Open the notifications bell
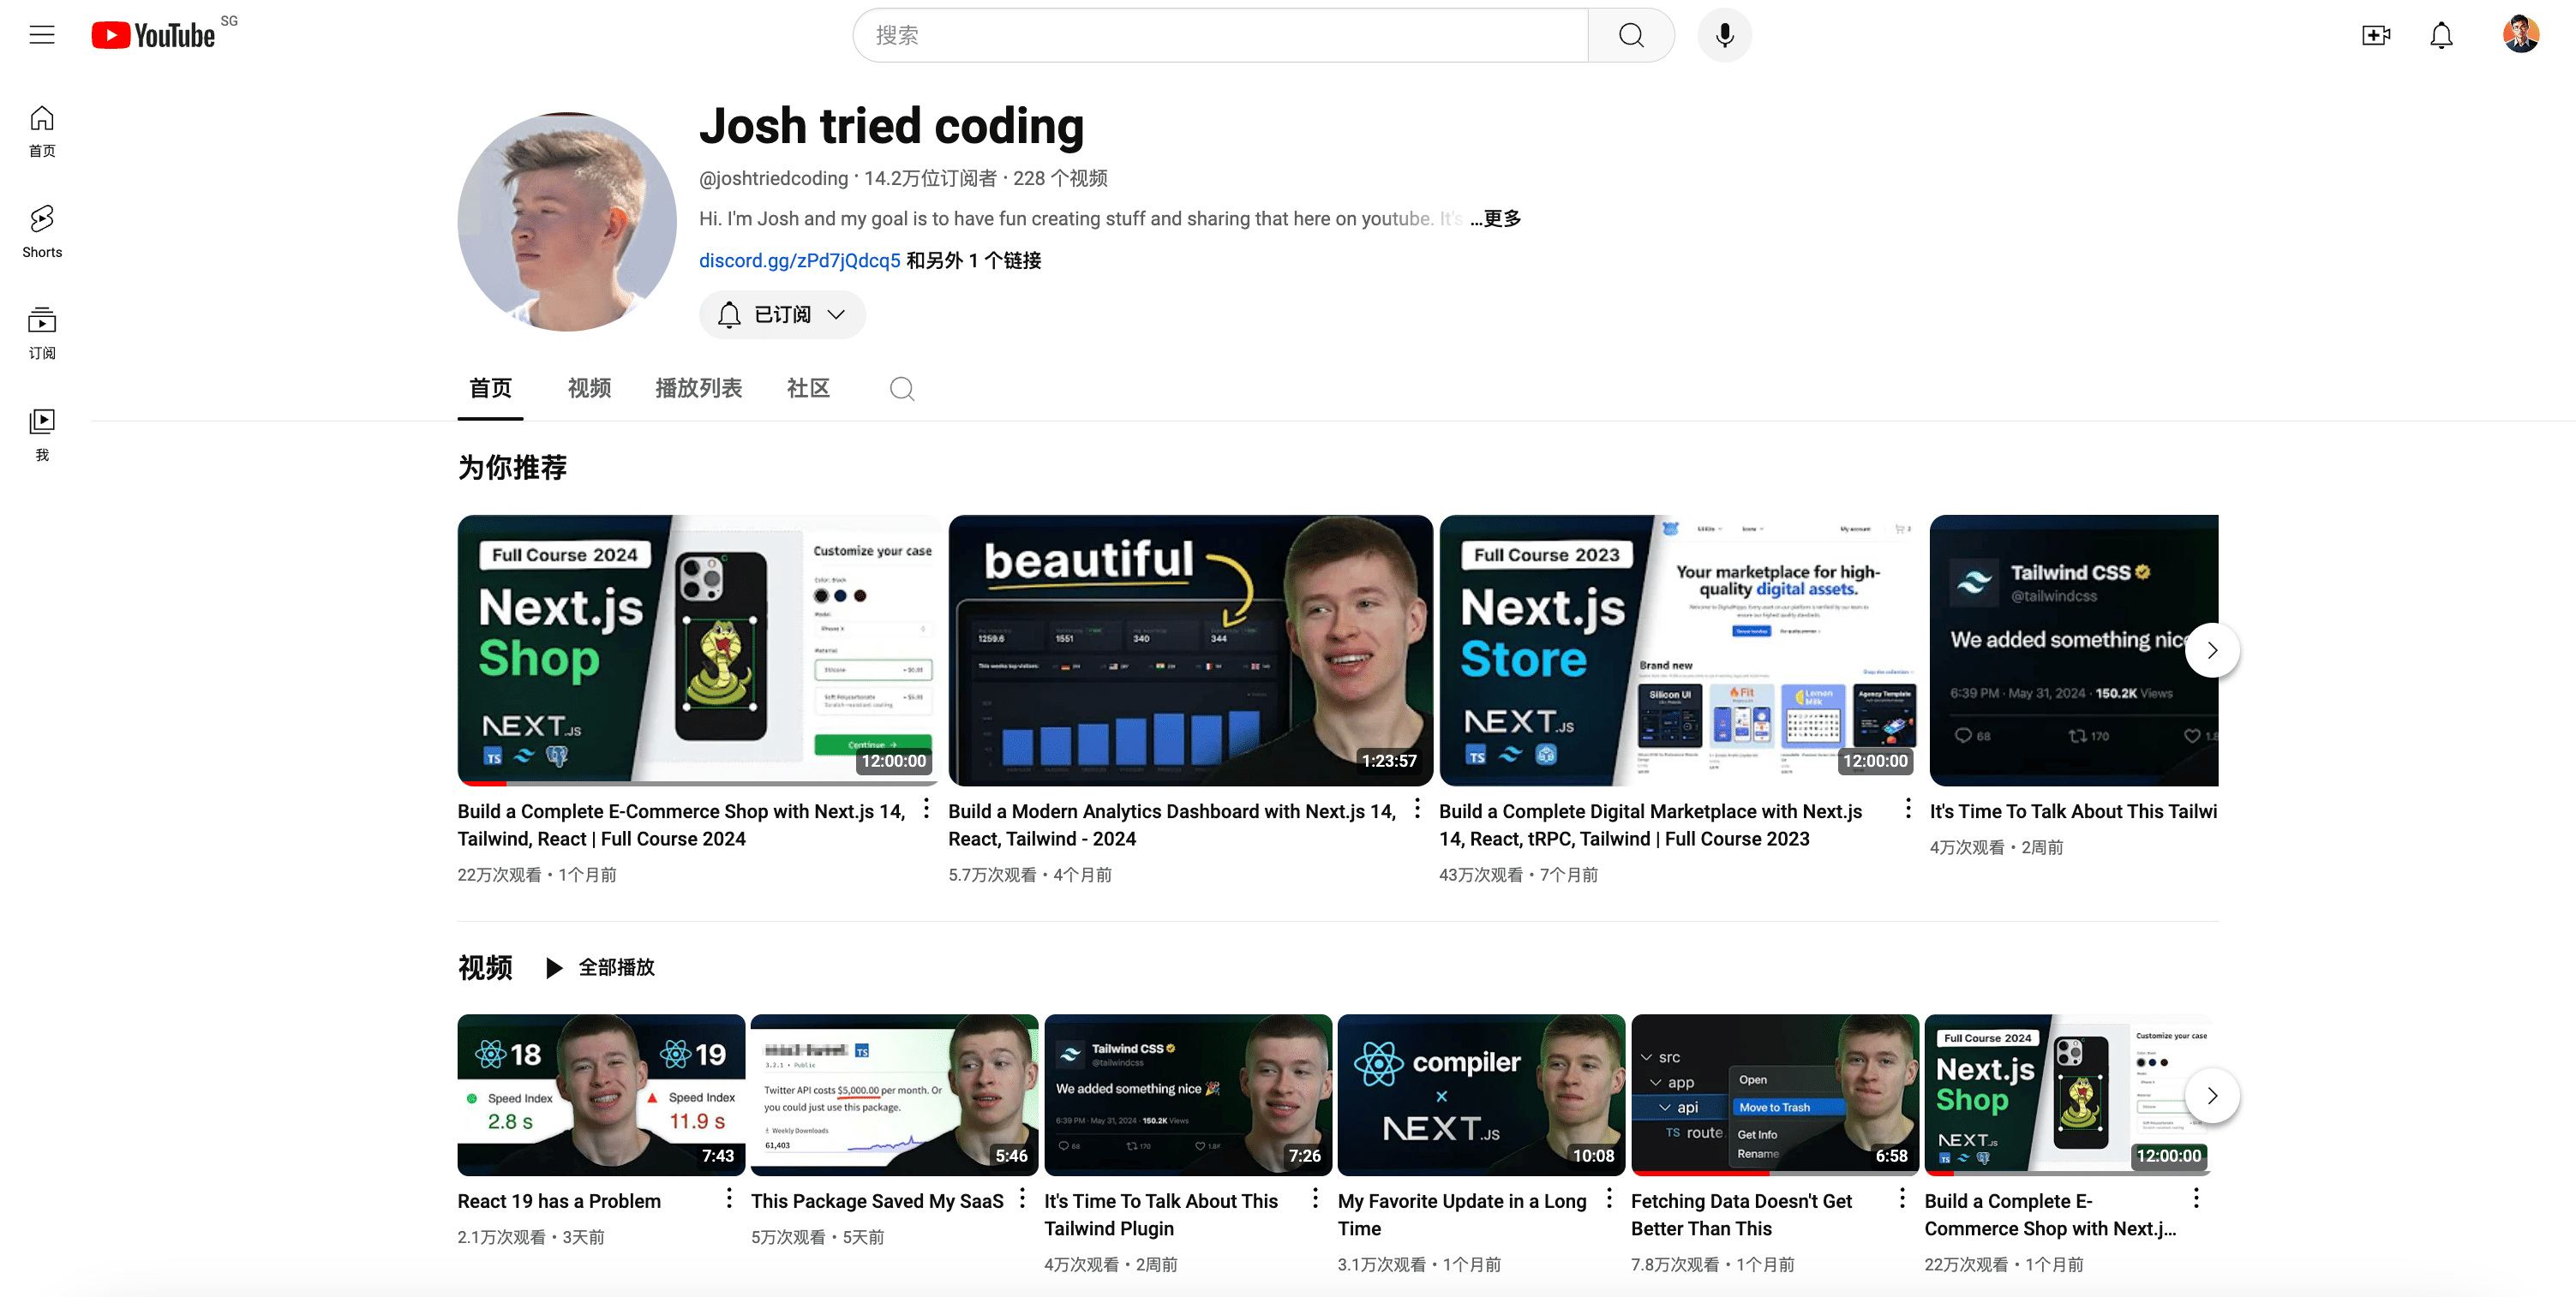 pyautogui.click(x=2441, y=35)
